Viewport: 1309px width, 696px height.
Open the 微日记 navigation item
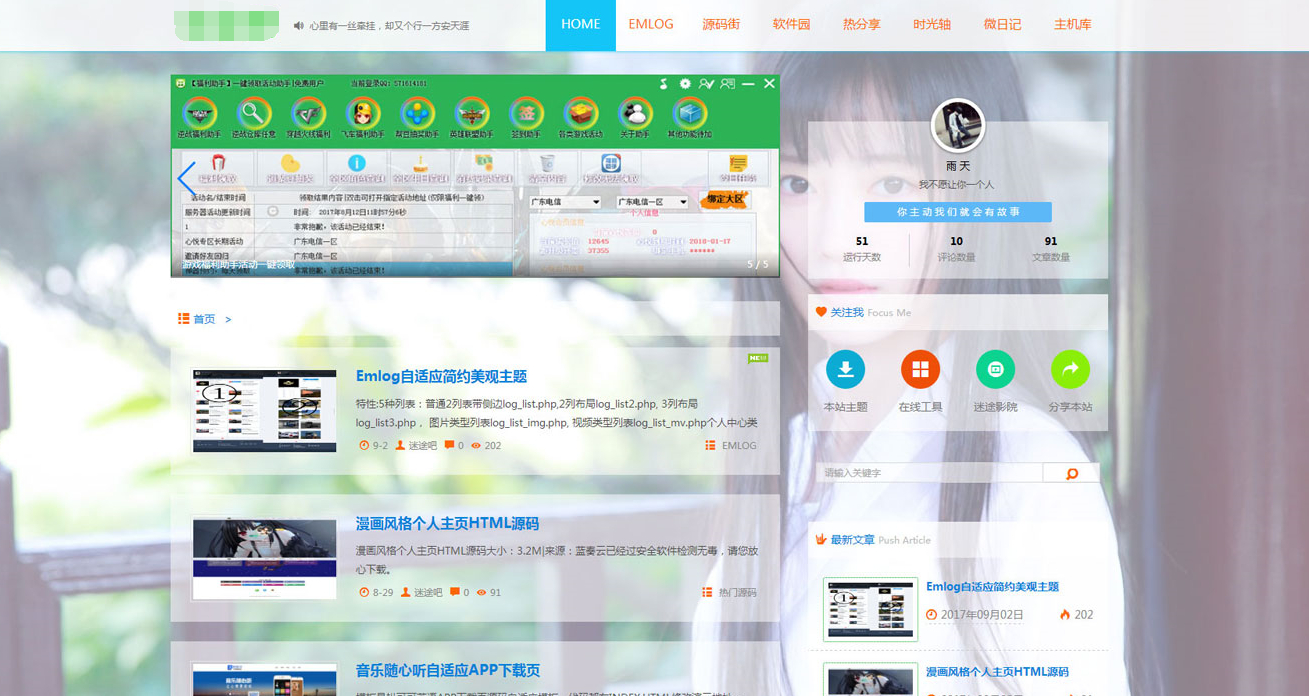tap(1002, 25)
